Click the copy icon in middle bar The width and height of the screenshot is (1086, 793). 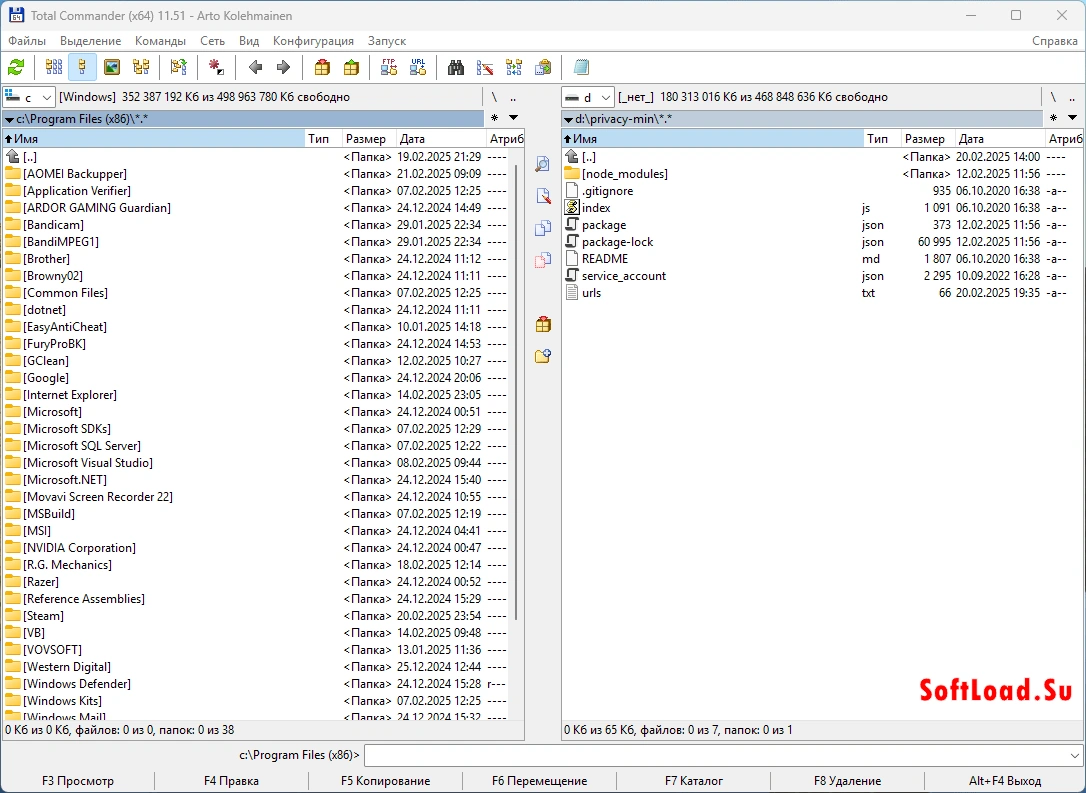(x=543, y=228)
